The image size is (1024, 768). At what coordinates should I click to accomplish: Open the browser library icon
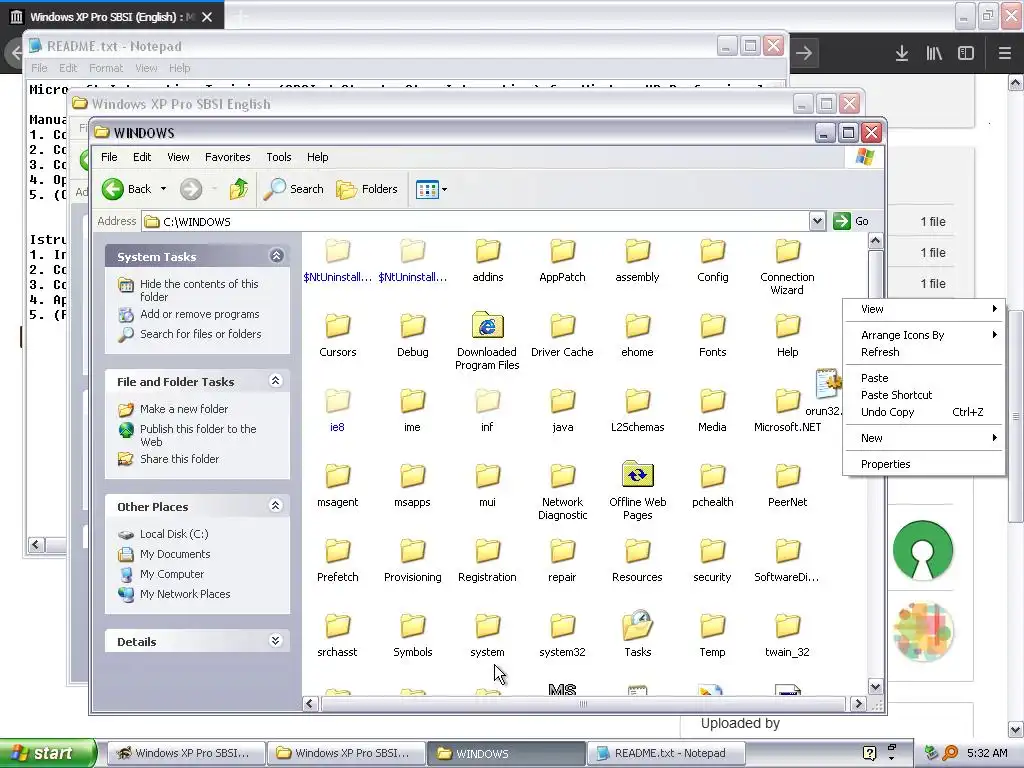coord(934,53)
